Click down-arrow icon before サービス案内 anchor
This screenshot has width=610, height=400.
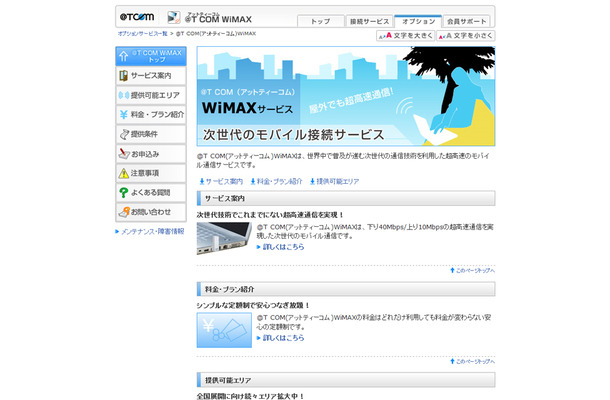pos(202,181)
